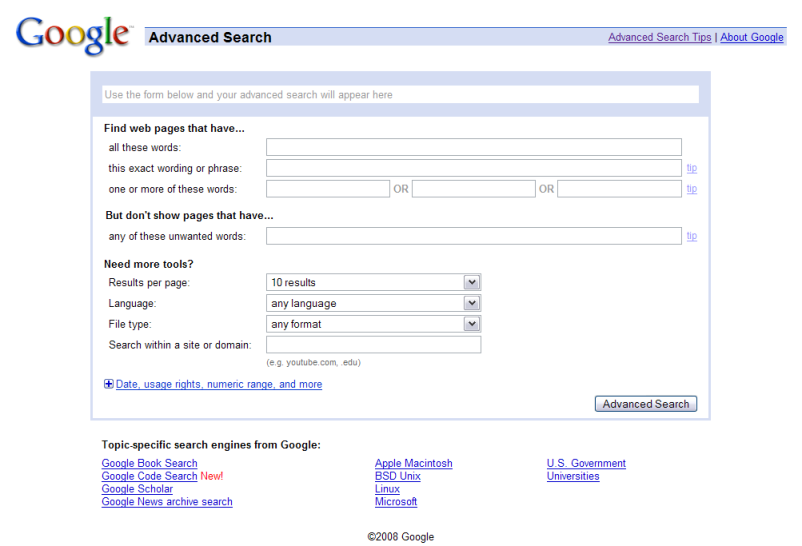
Task: Open the Linux search link
Action: (x=387, y=489)
